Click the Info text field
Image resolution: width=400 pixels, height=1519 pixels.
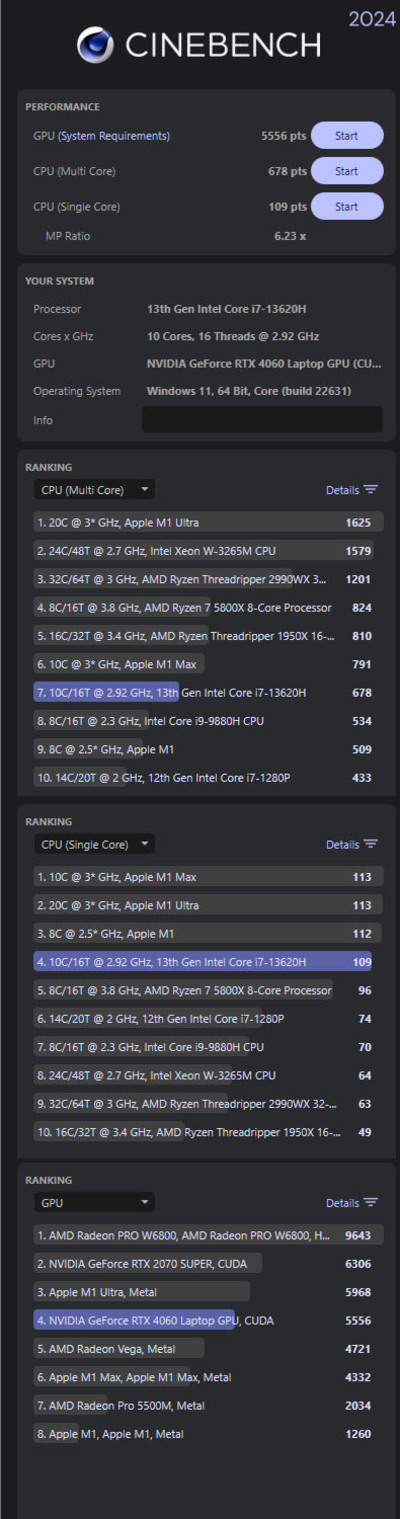[262, 420]
